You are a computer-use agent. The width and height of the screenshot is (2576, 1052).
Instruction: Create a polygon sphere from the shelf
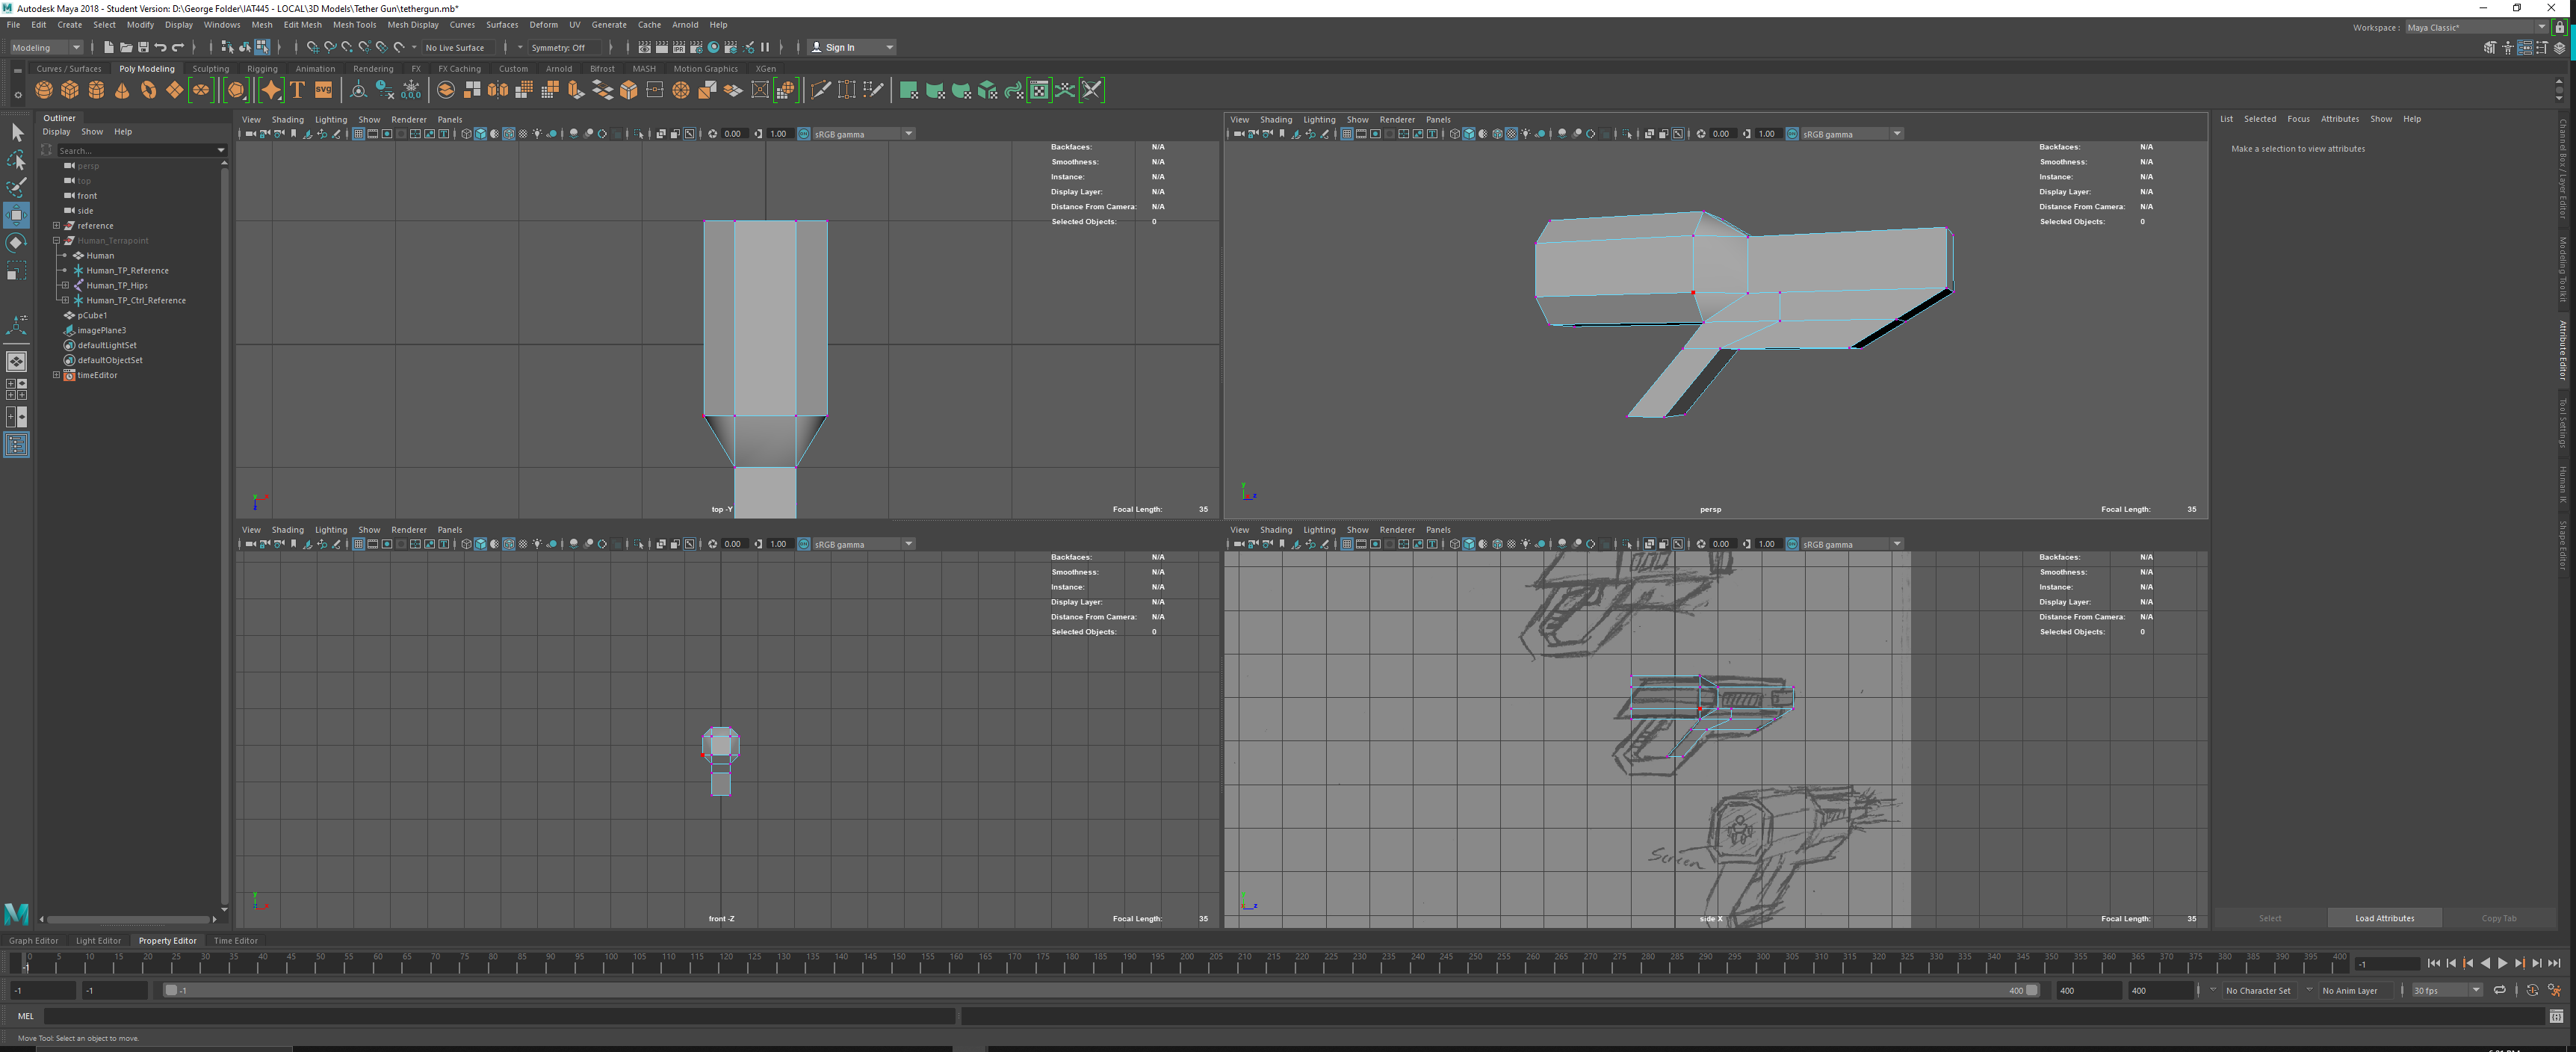tap(44, 91)
